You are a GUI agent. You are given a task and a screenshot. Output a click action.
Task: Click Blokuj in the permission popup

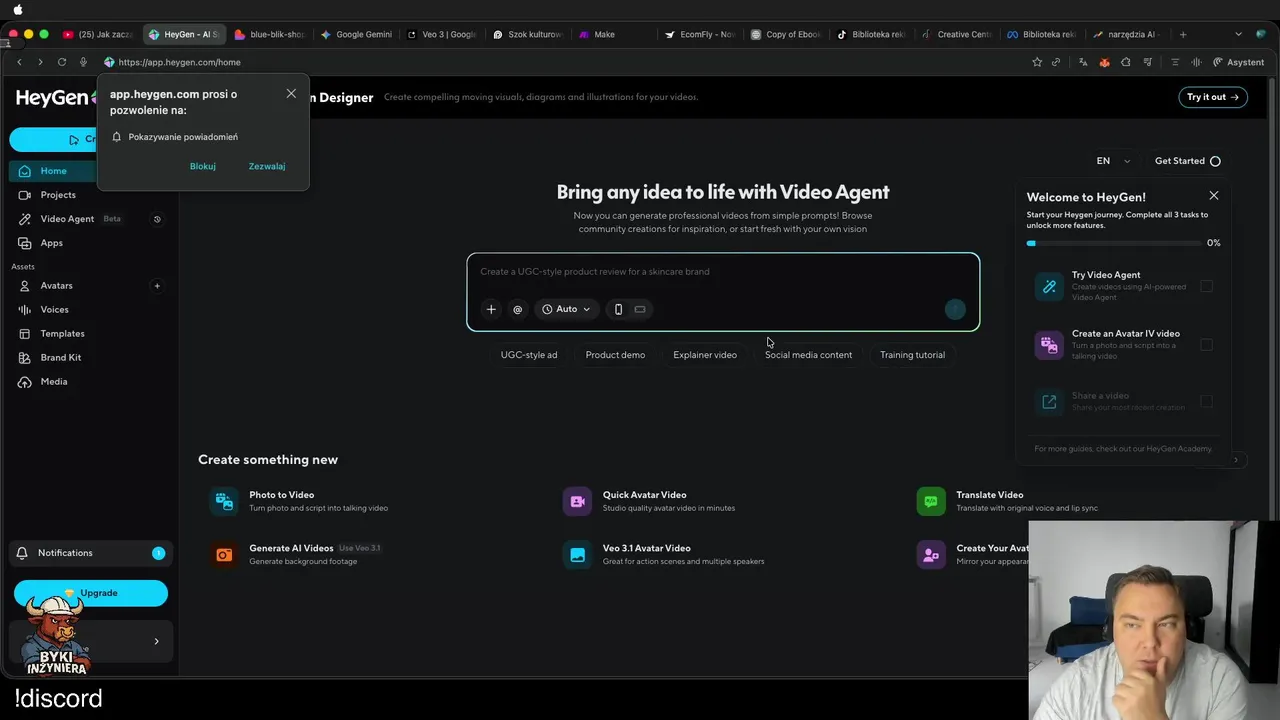(203, 166)
